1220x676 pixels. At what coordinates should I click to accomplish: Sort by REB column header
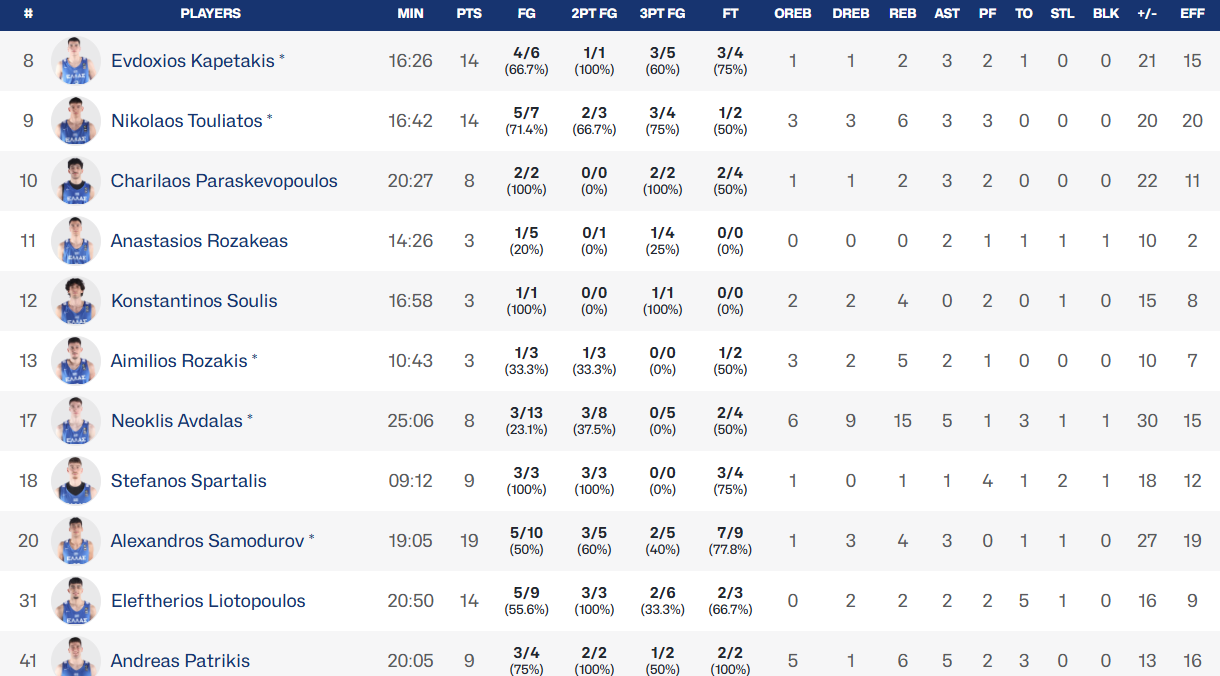pos(903,14)
